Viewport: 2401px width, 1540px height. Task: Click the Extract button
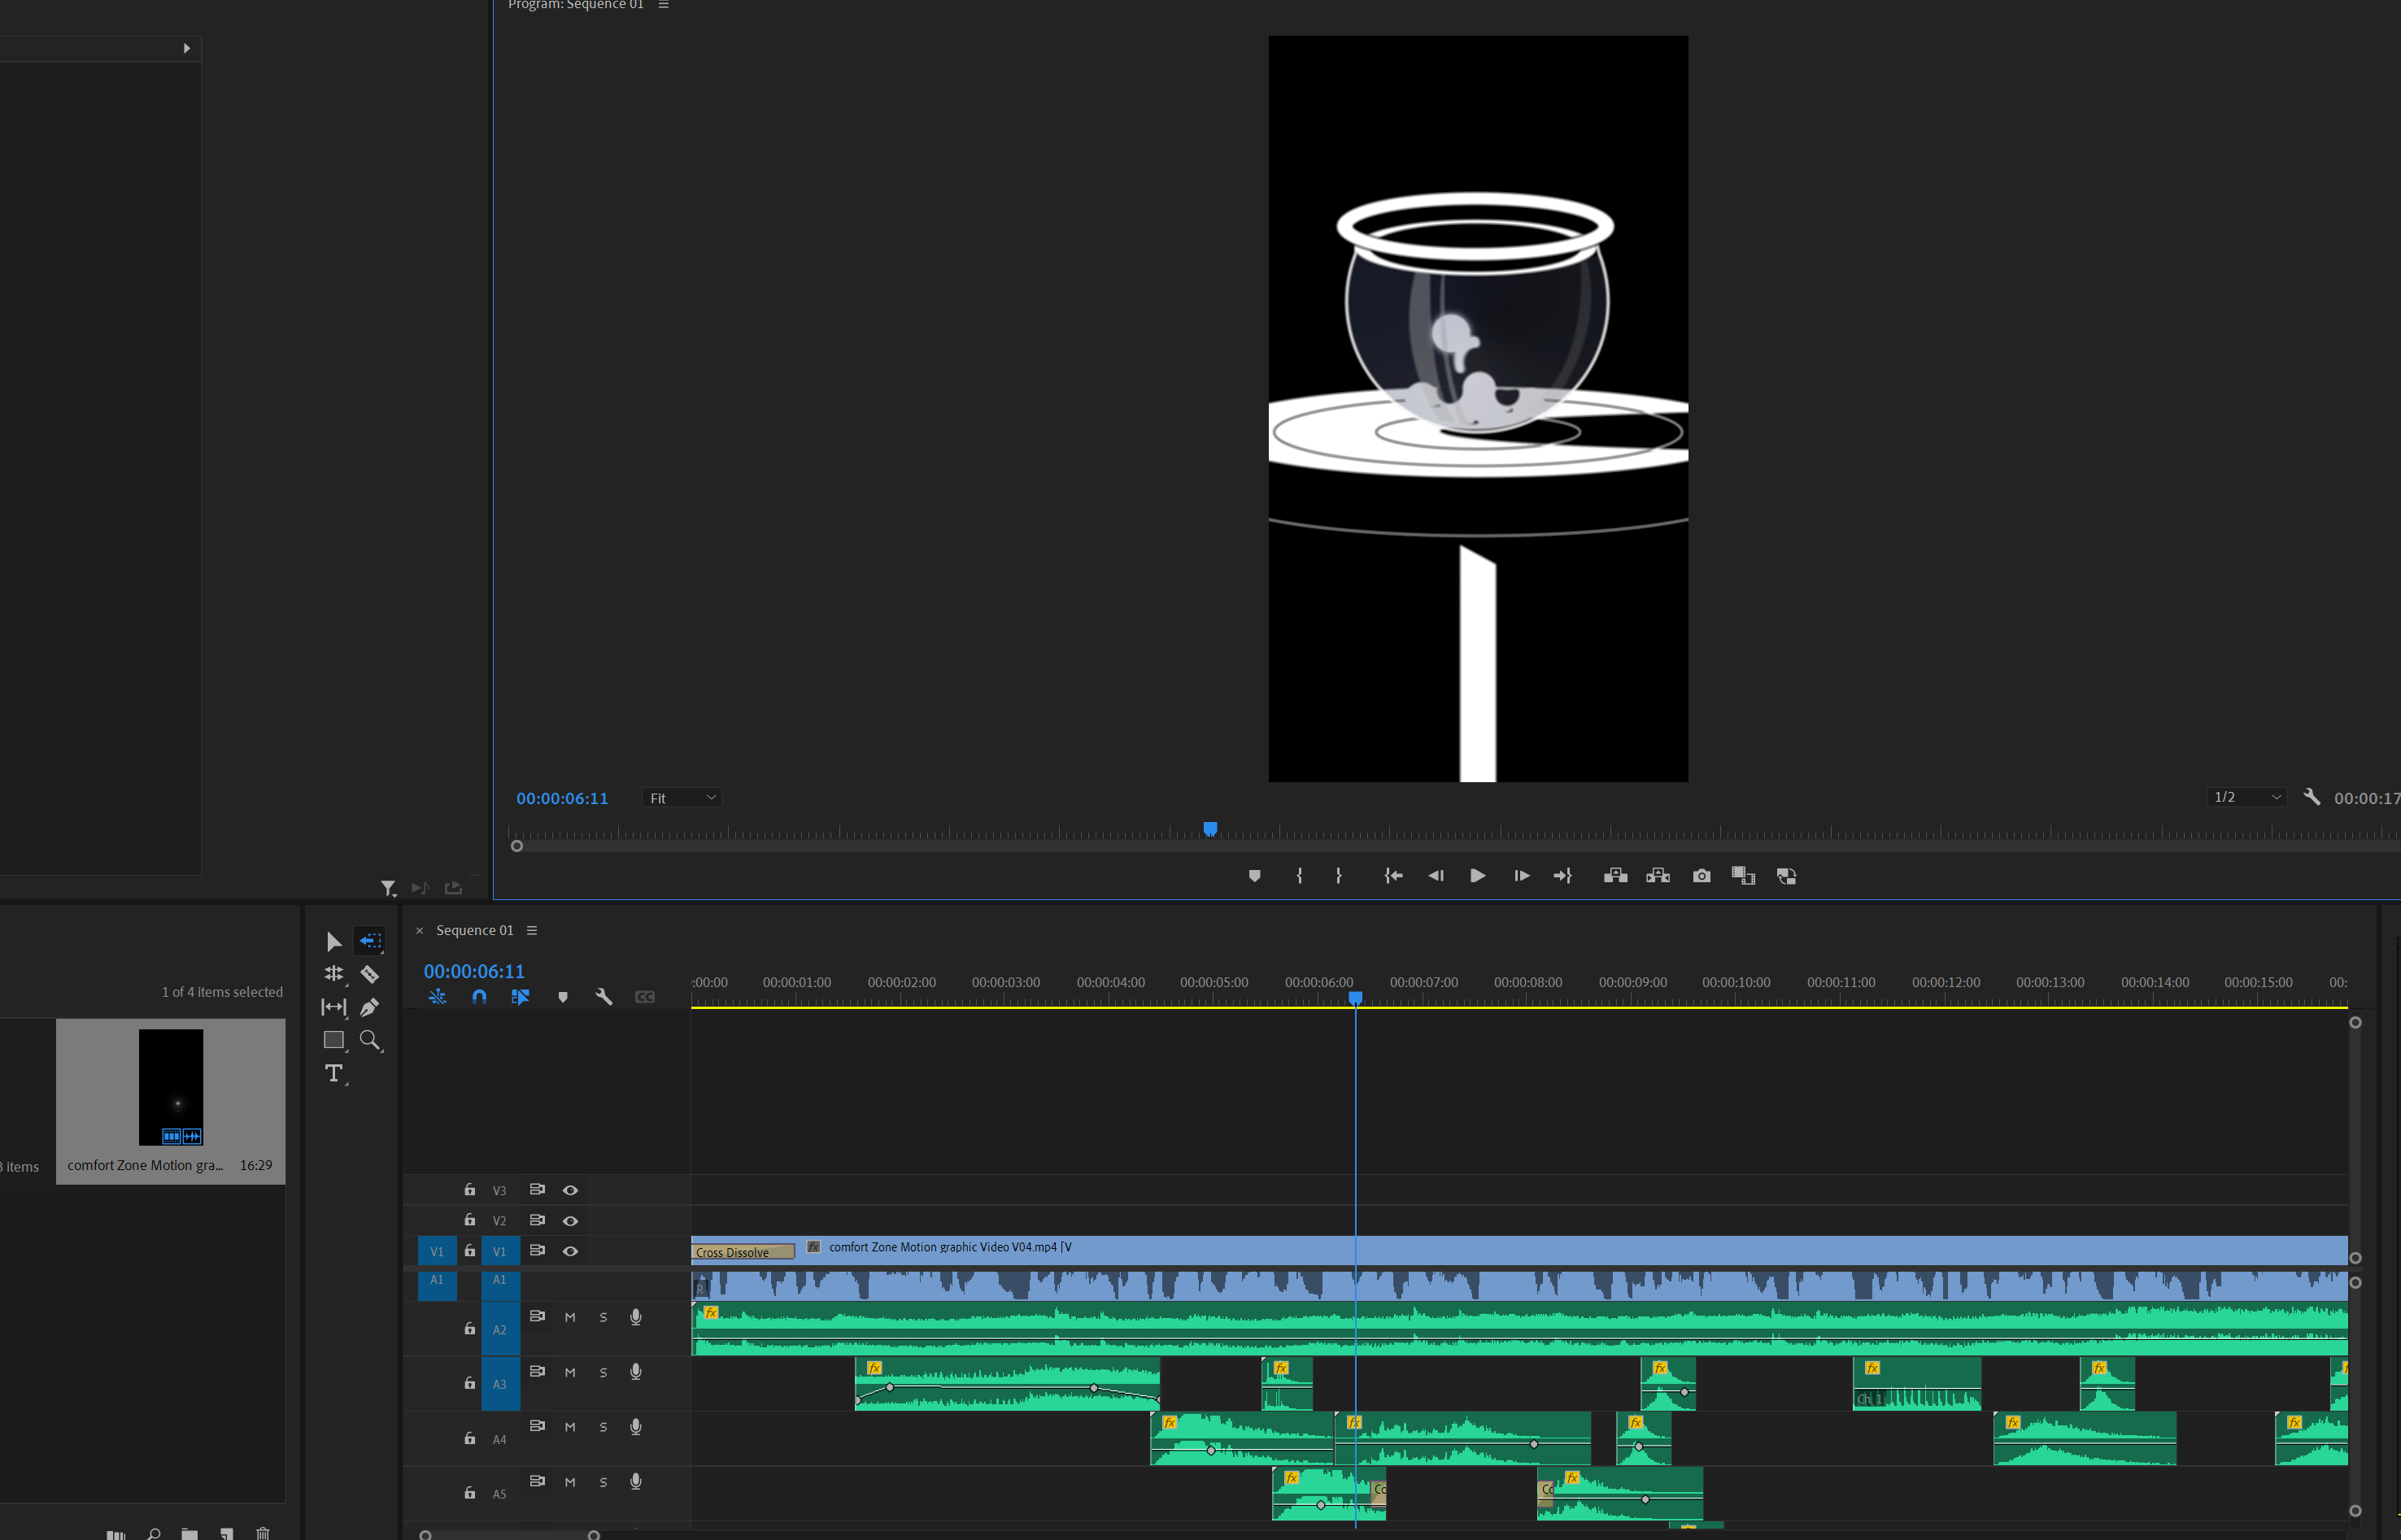[x=1658, y=876]
